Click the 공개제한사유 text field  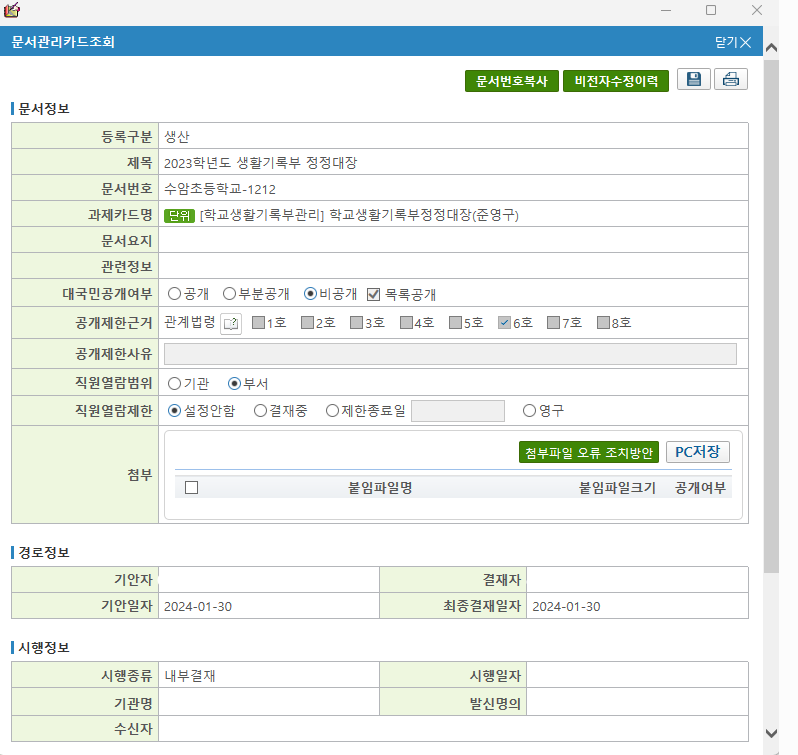tap(450, 354)
